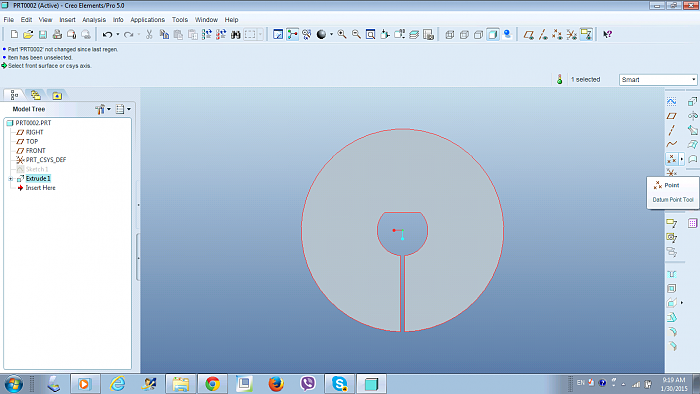
Task: Open the File menu
Action: tap(8, 20)
